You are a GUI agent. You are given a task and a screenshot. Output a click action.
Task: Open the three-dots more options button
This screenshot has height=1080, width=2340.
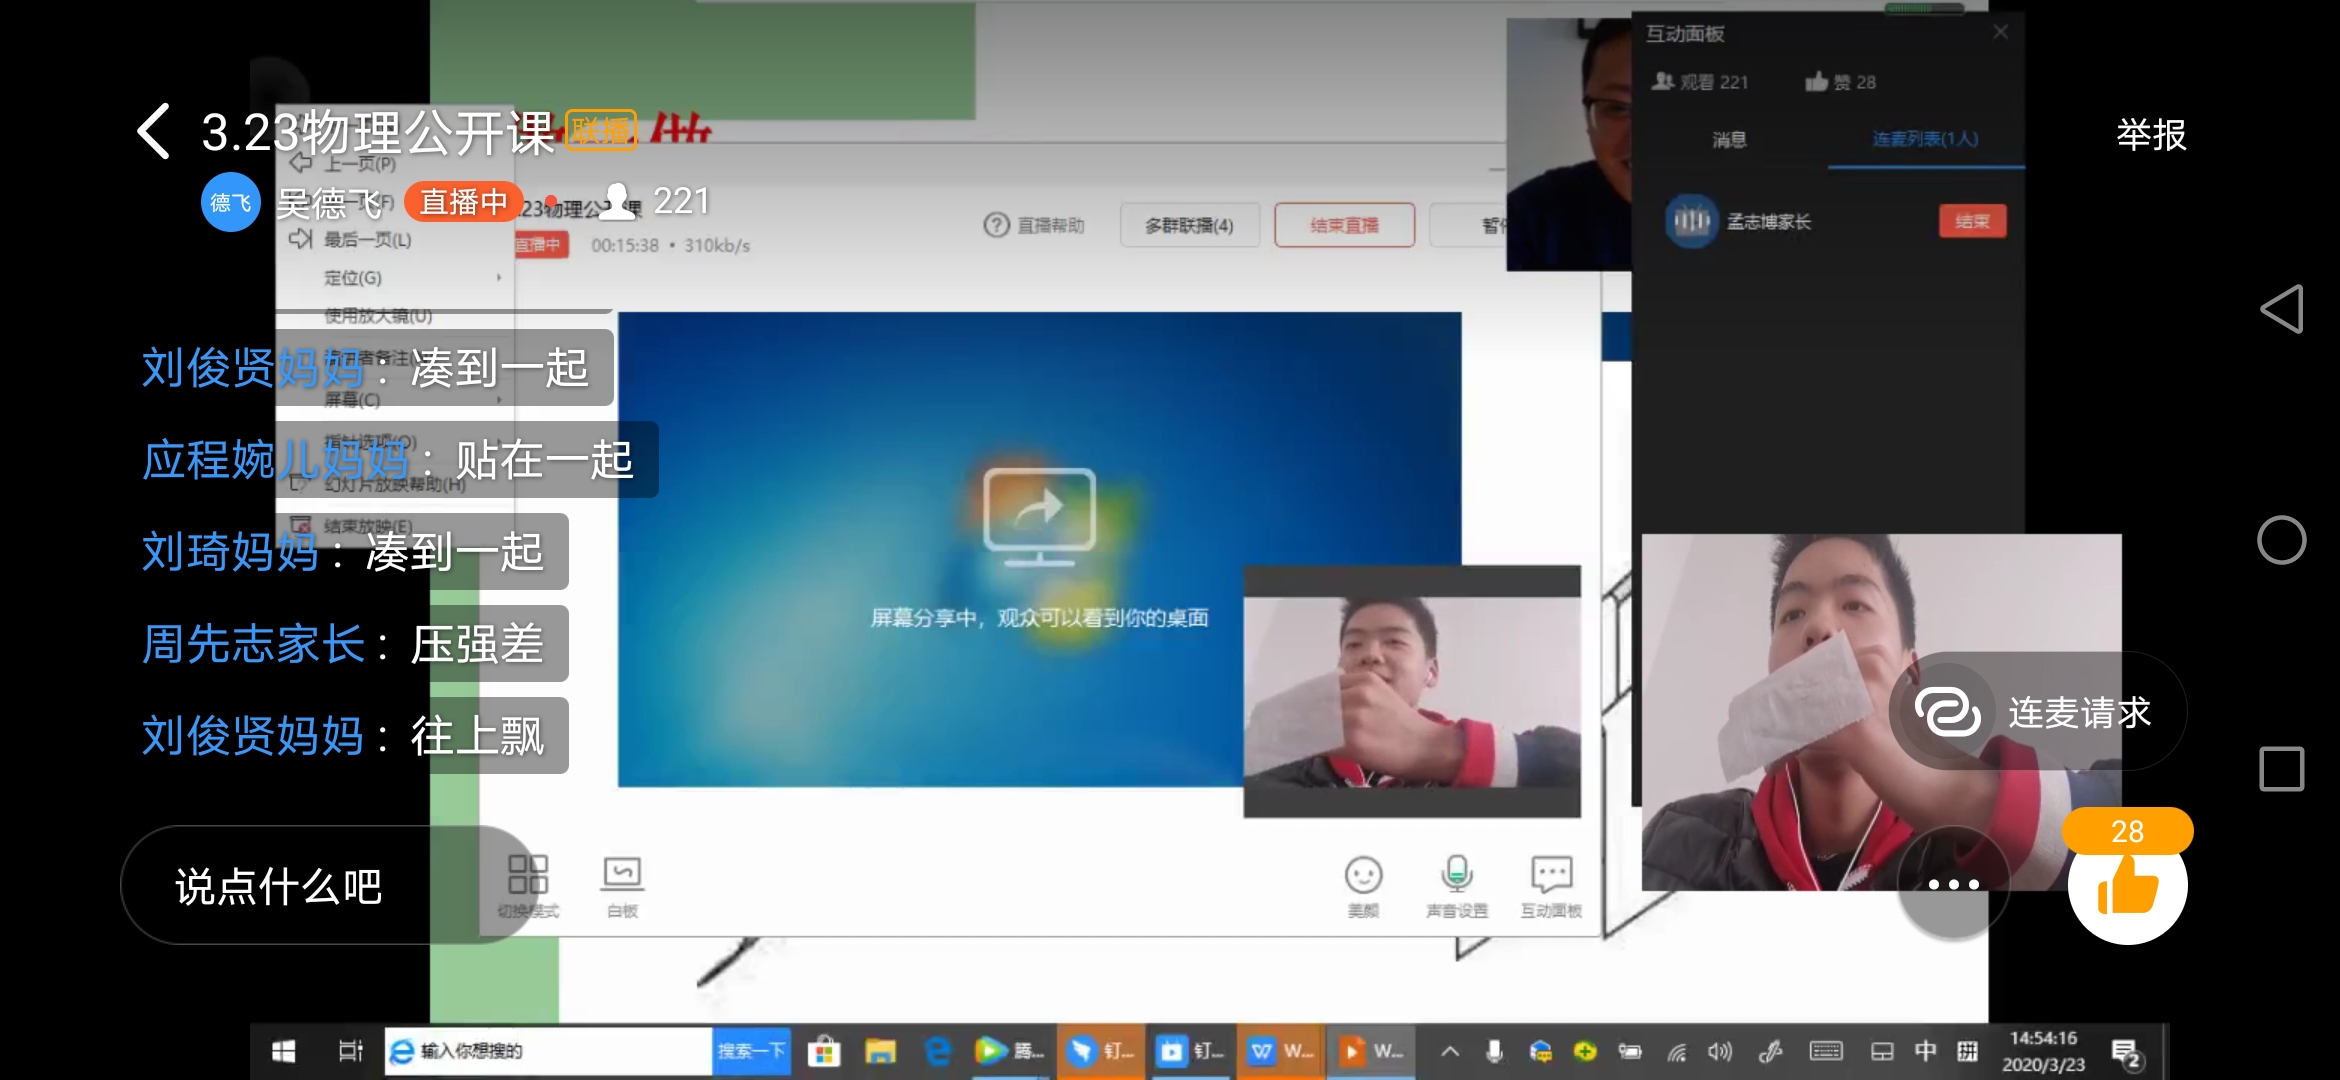[x=1953, y=884]
